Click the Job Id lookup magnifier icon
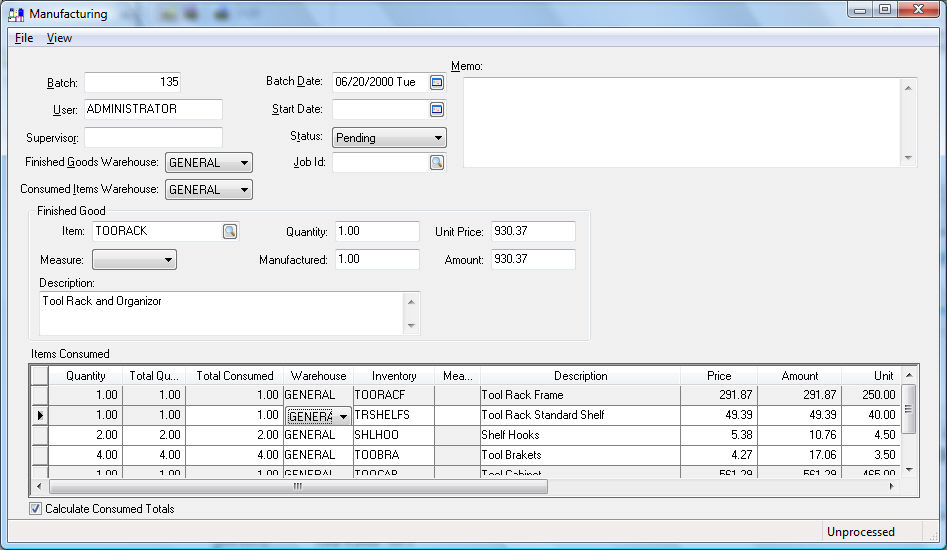The image size is (947, 550). 437,162
